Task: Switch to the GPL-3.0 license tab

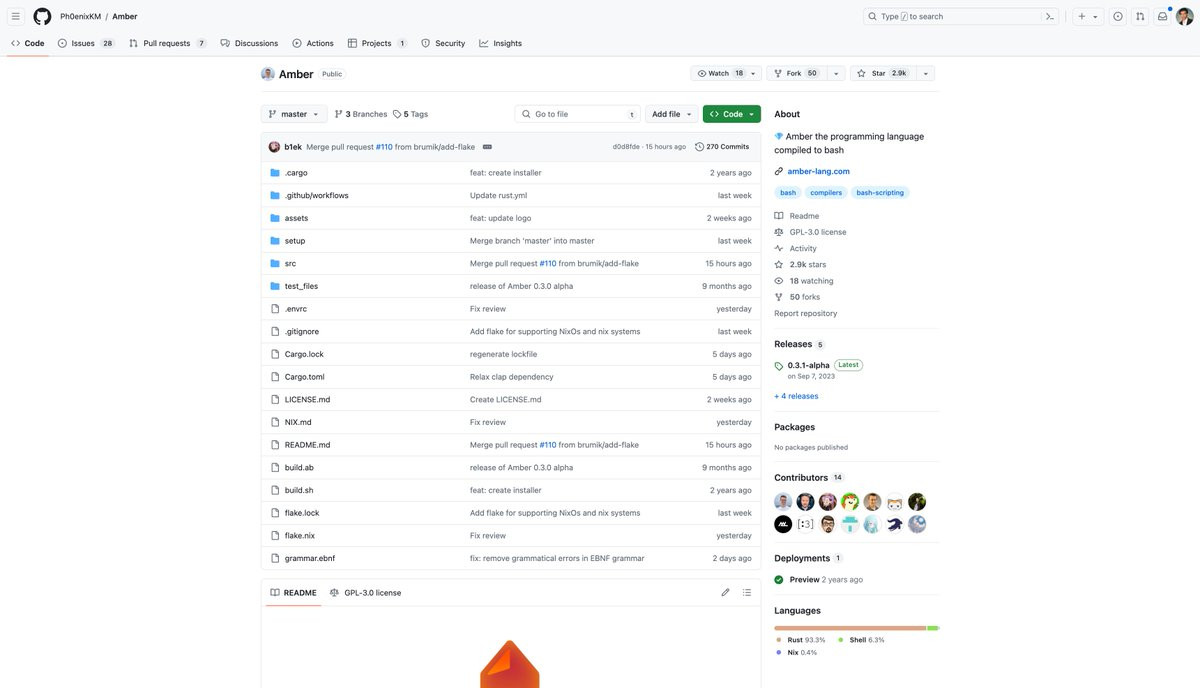Action: coord(365,592)
